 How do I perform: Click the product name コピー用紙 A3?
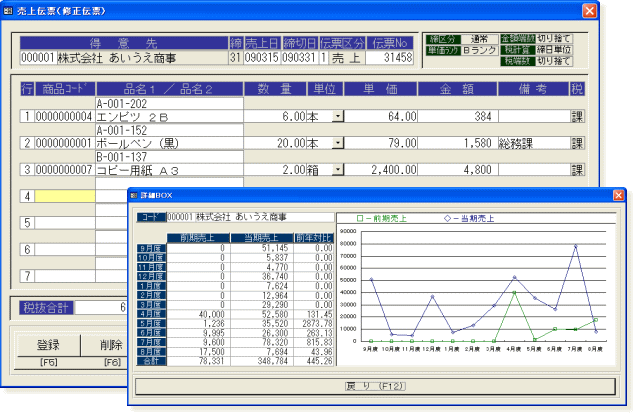point(169,169)
